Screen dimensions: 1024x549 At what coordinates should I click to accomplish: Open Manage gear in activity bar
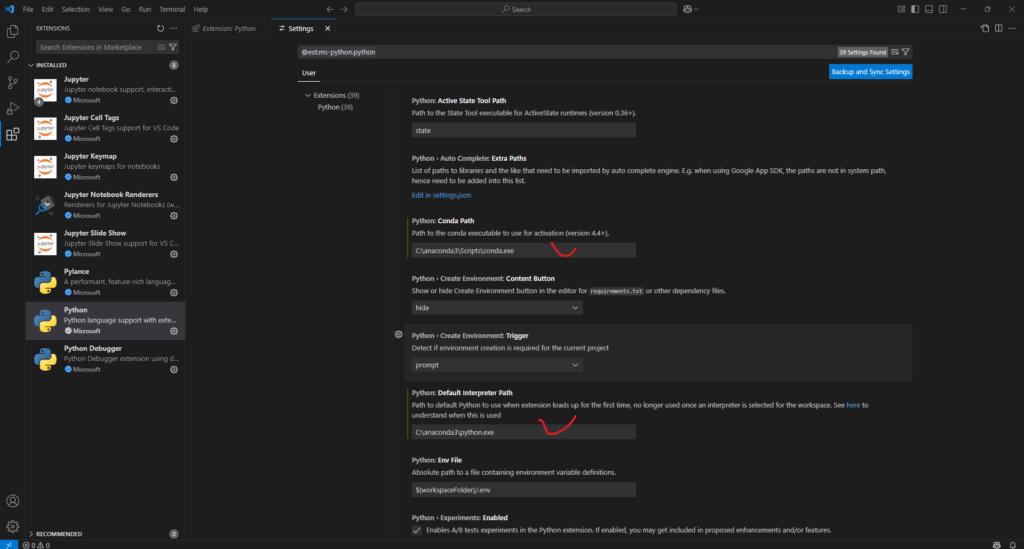point(12,526)
